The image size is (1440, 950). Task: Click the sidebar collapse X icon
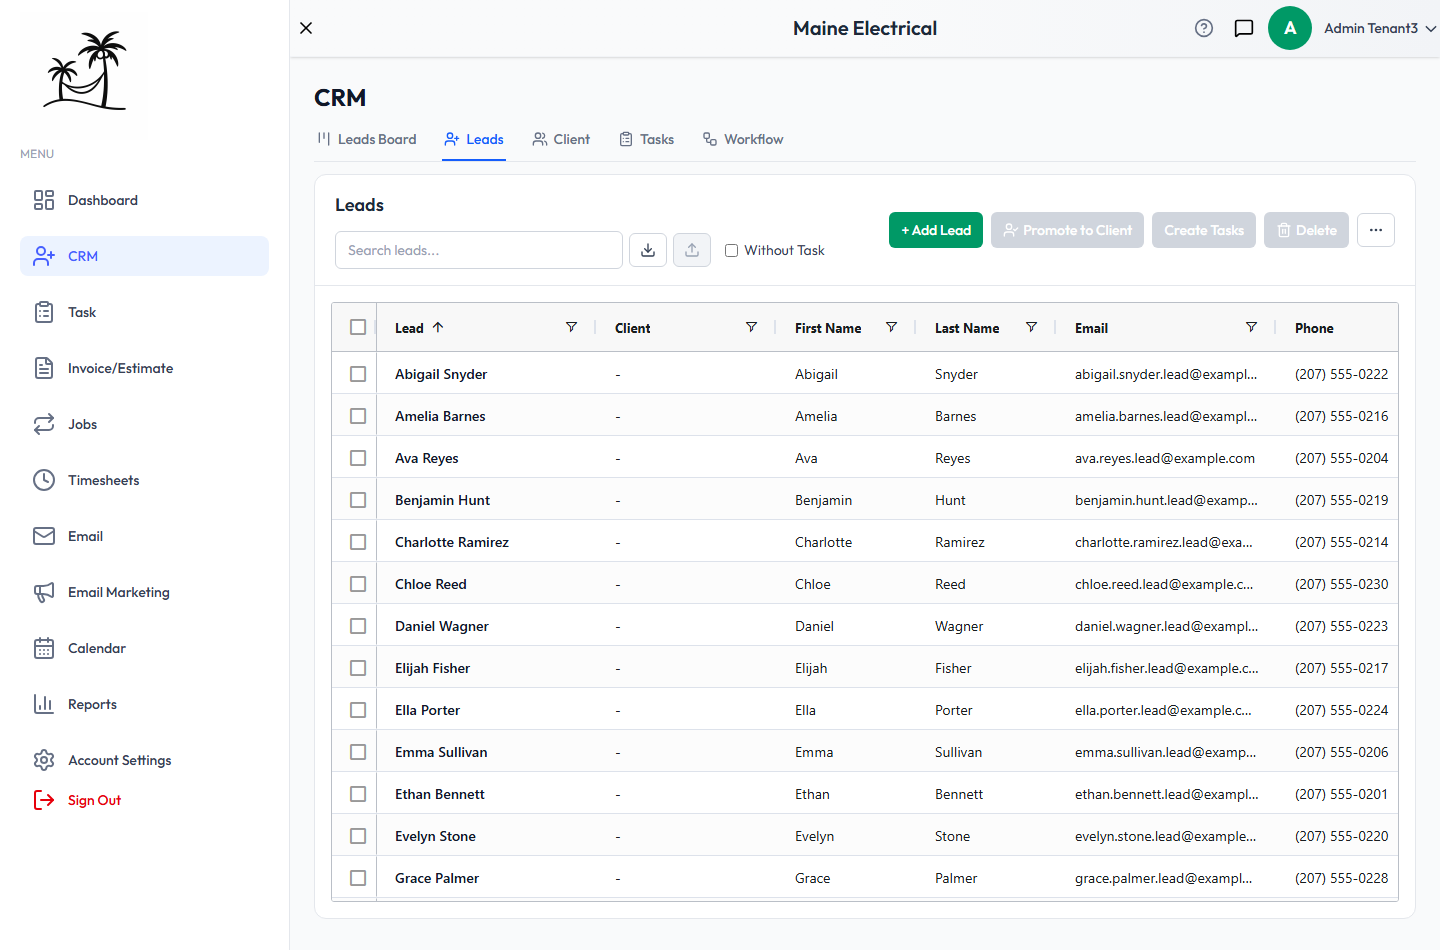(306, 28)
